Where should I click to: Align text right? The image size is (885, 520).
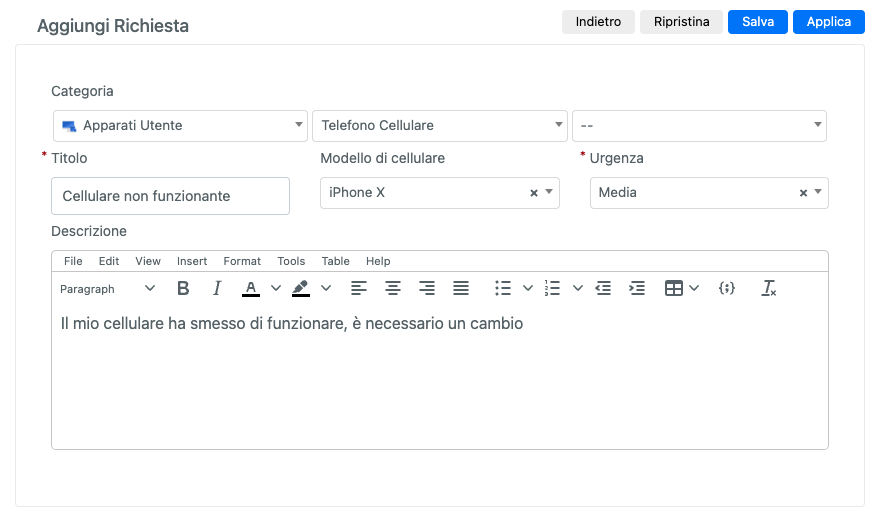[x=427, y=289]
